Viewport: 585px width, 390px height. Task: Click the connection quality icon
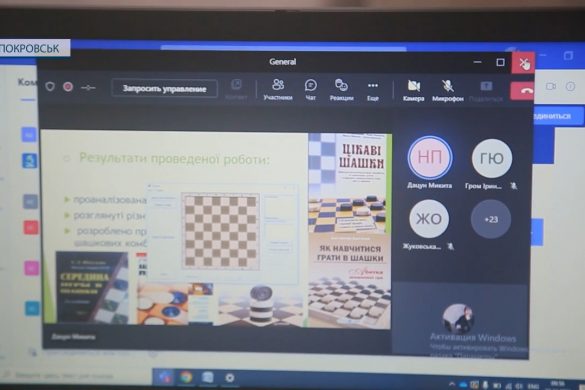[x=88, y=88]
